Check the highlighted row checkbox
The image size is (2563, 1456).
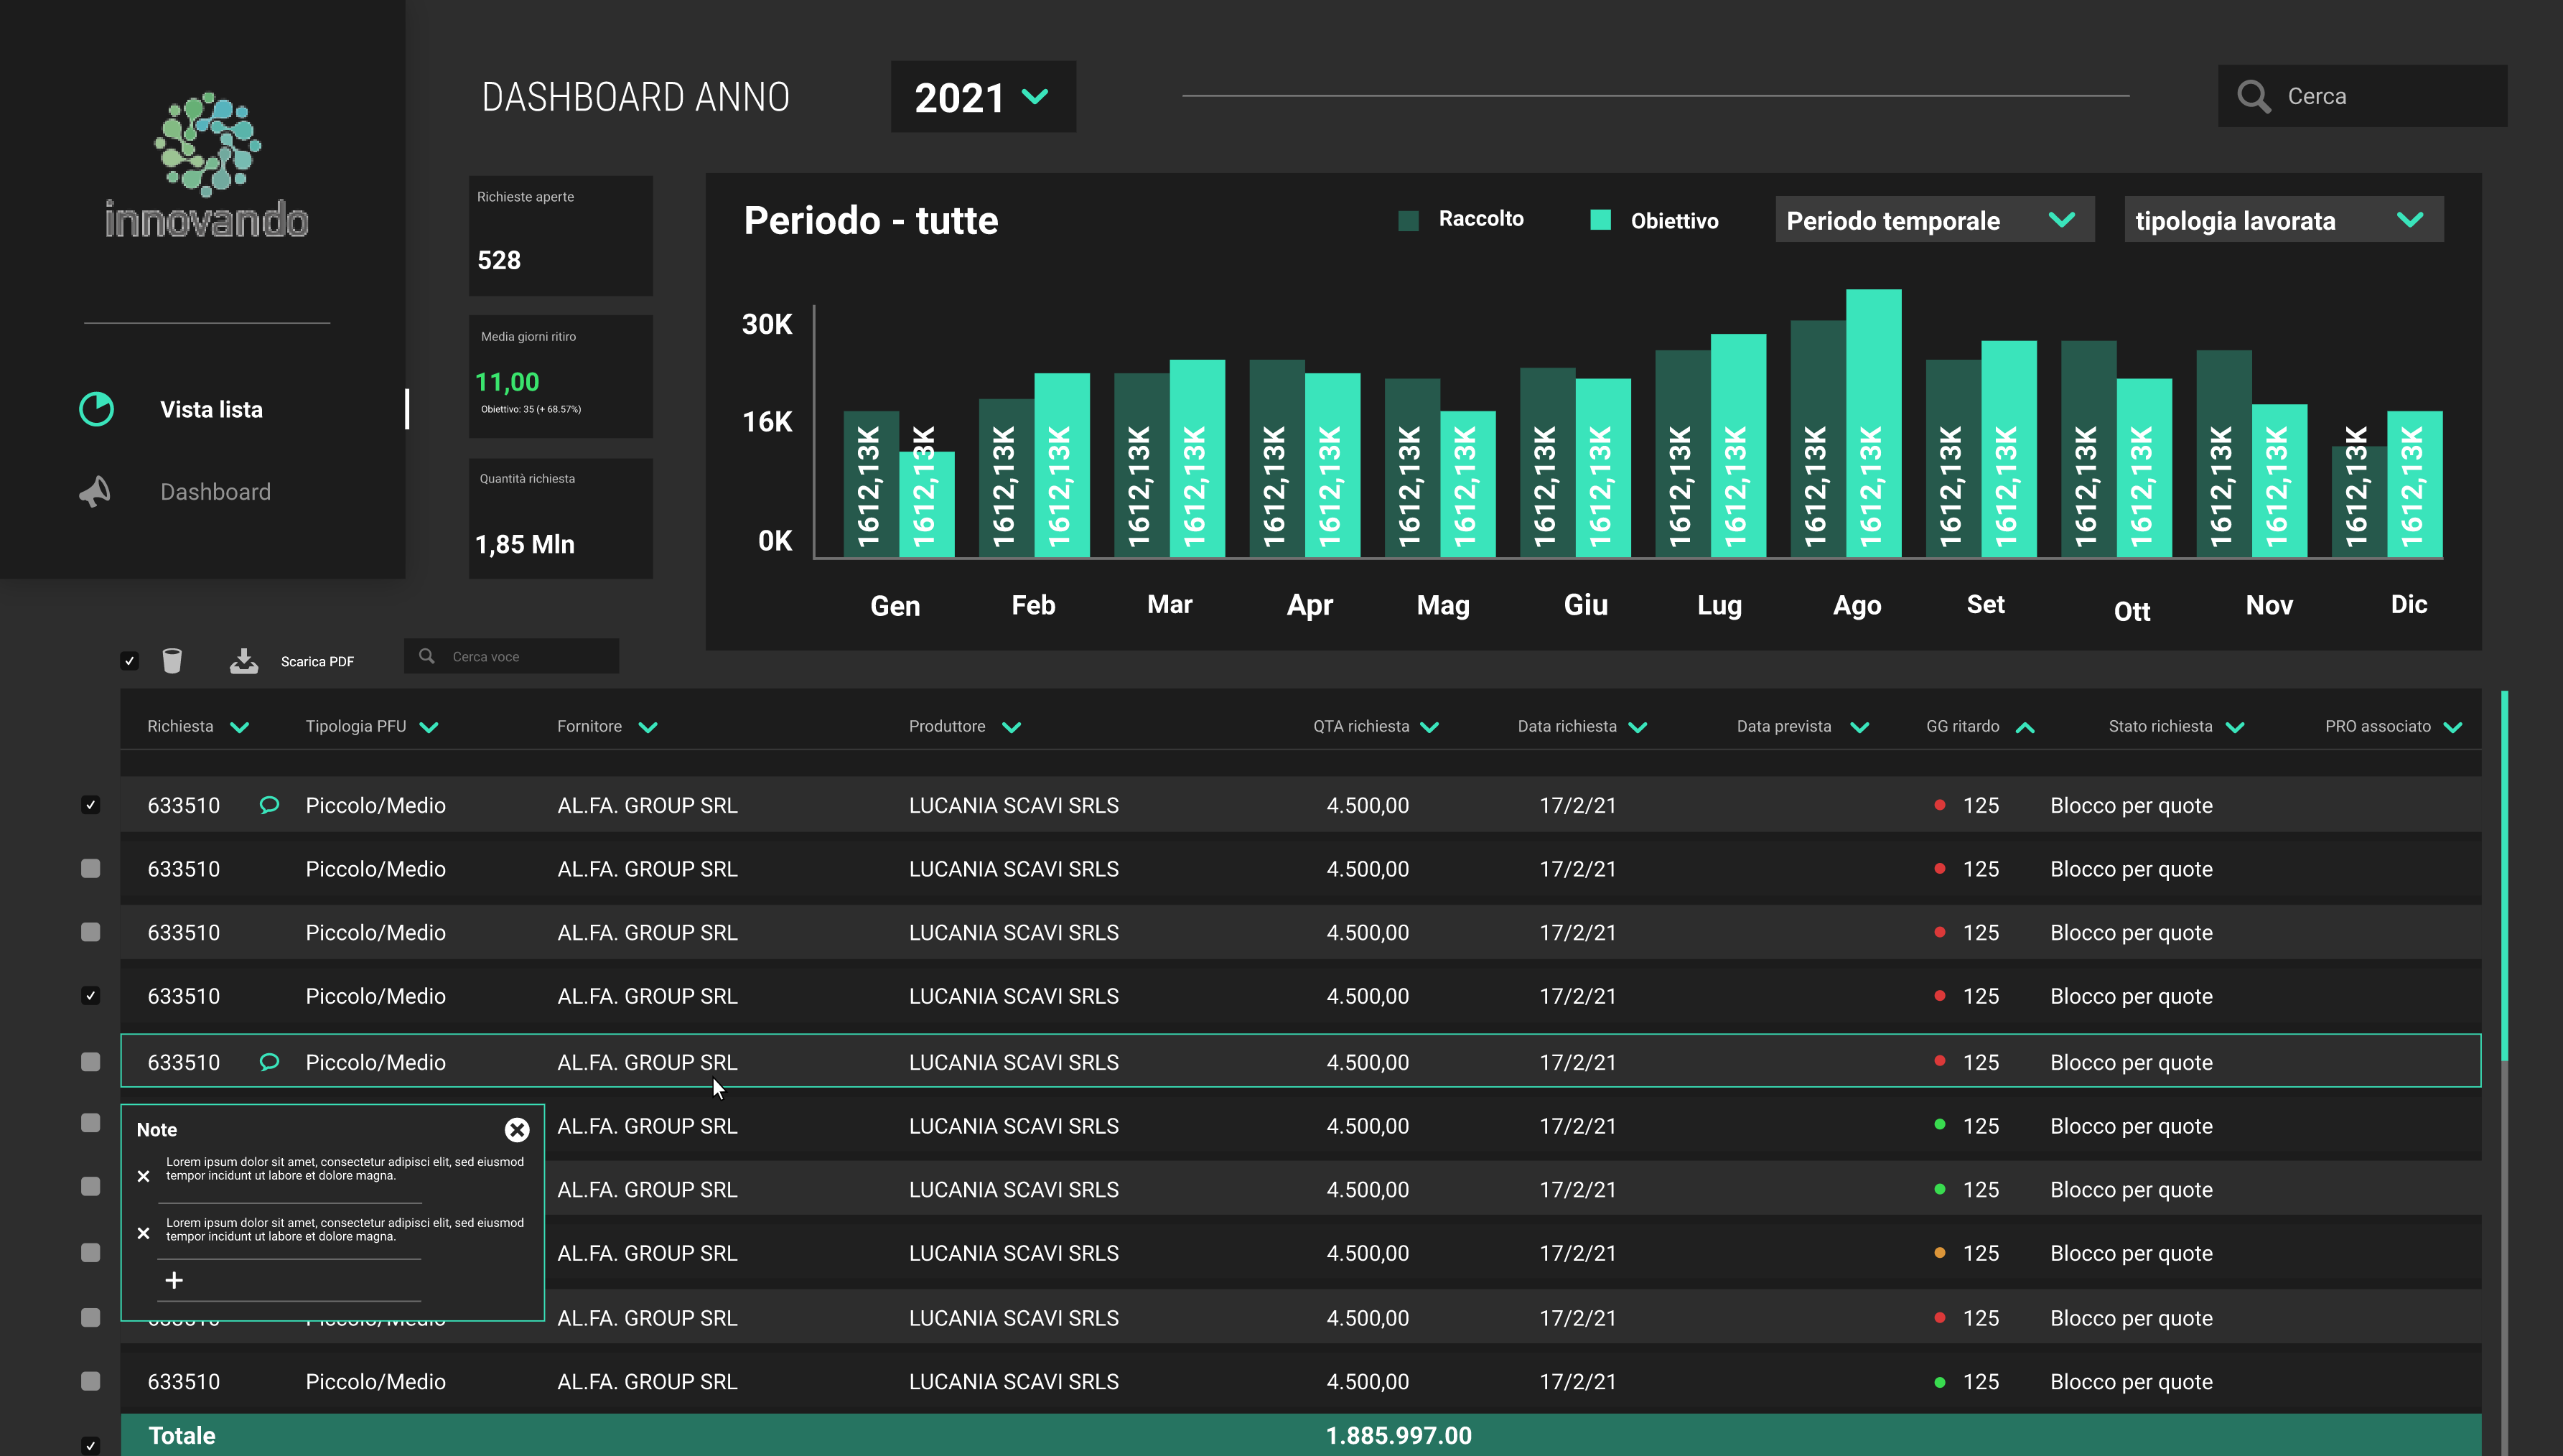coord(91,1062)
